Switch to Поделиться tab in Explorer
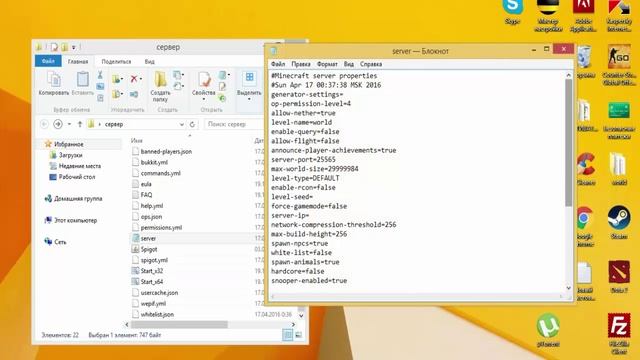The width and height of the screenshot is (640, 360). (116, 62)
